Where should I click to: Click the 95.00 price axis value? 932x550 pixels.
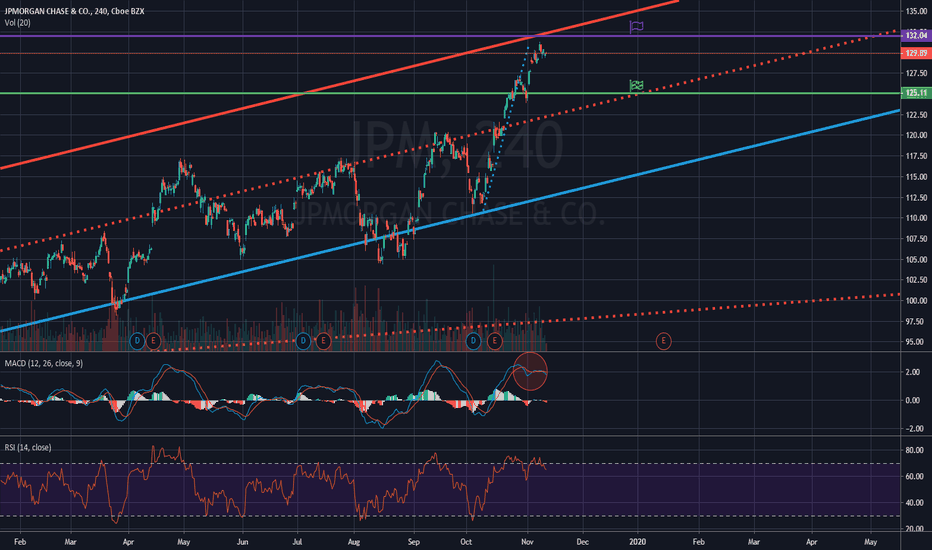point(916,342)
